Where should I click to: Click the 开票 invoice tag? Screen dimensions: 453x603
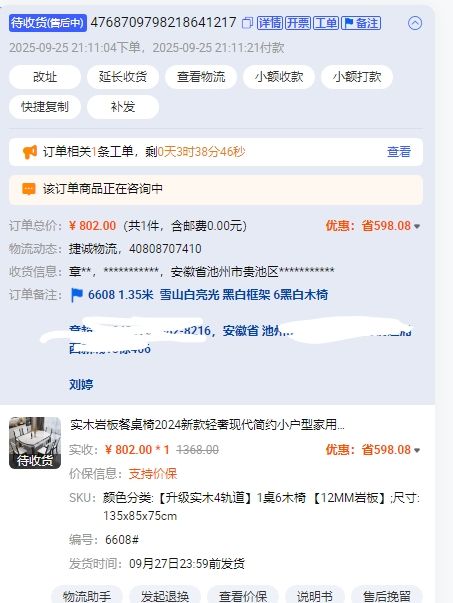point(298,23)
